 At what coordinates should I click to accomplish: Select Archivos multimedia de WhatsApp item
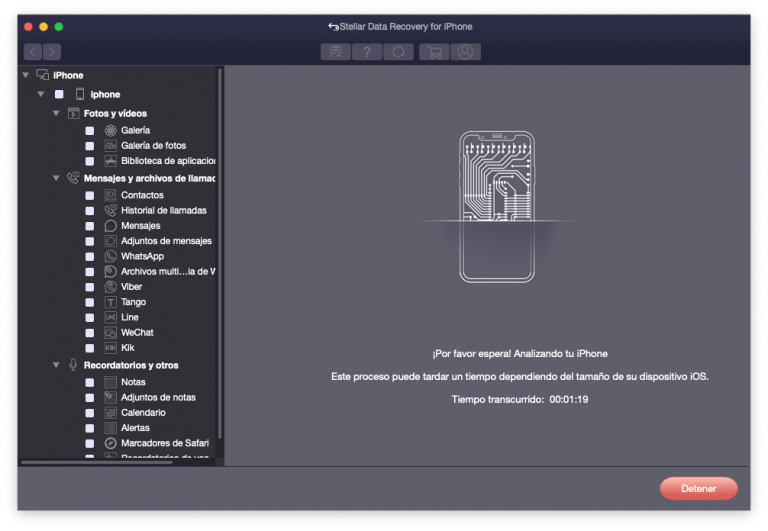click(x=168, y=271)
